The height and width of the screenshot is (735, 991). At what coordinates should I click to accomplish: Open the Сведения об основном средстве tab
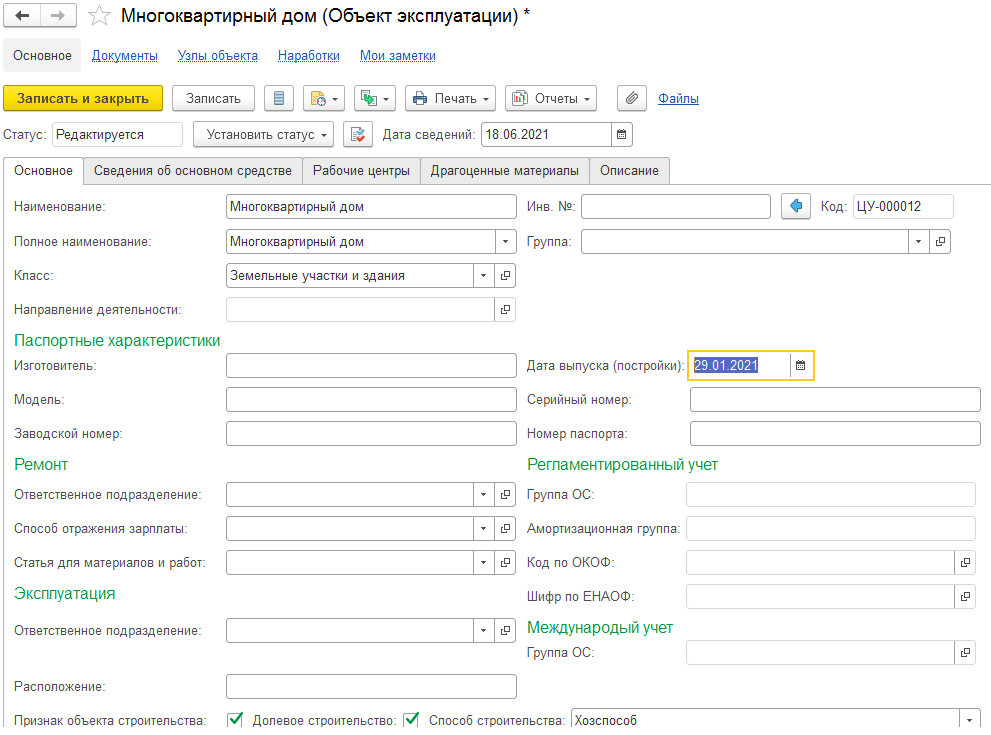(x=192, y=171)
